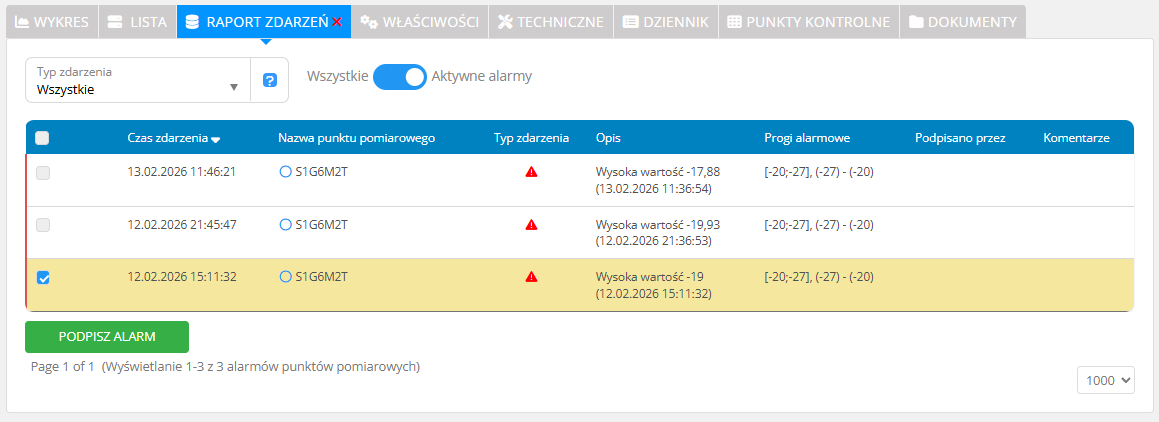Click the Progi alarmowe column header
1159x422 pixels.
coord(806,138)
